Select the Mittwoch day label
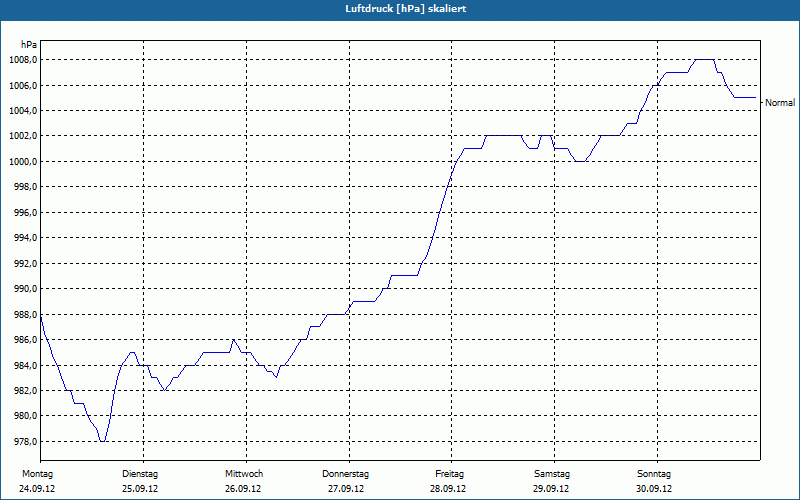 point(244,474)
